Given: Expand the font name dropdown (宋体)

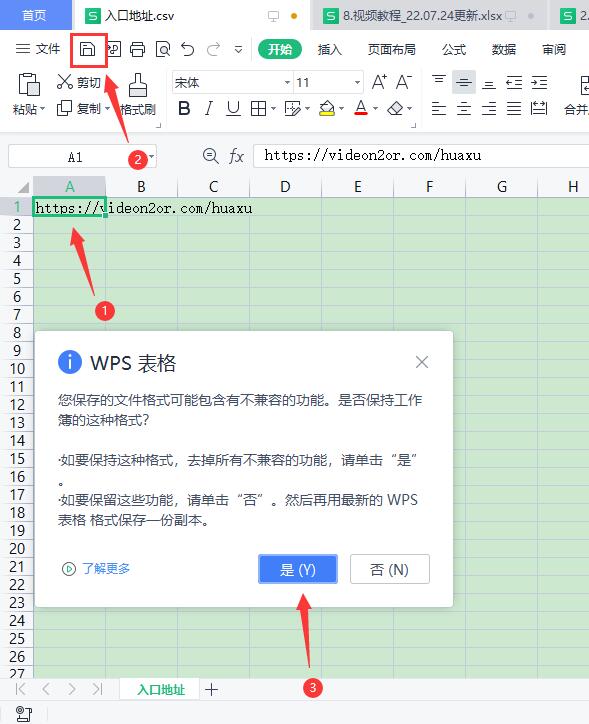Looking at the screenshot, I should point(287,83).
